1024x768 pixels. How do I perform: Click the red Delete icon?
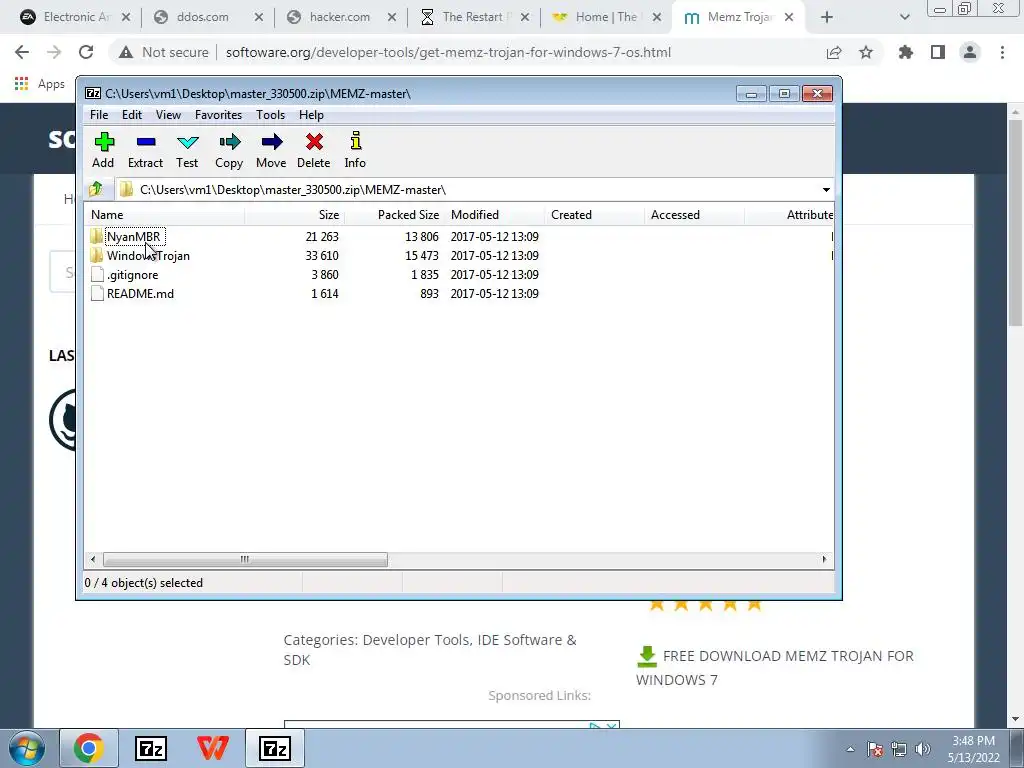click(314, 142)
